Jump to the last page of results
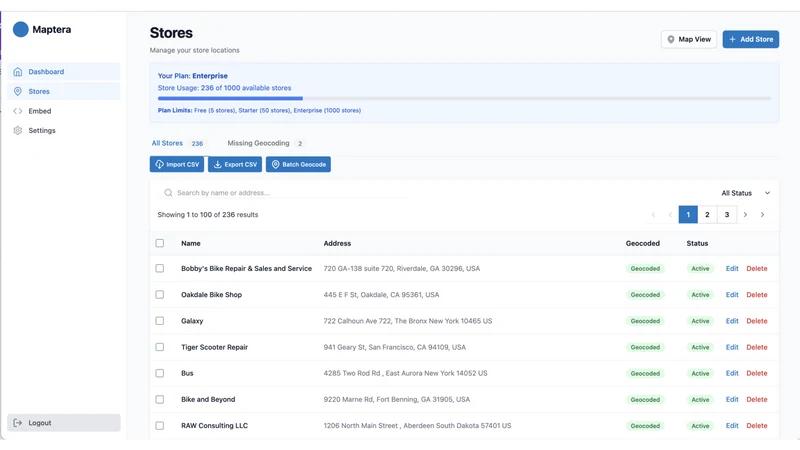Viewport: 800px width, 450px height. click(x=763, y=214)
